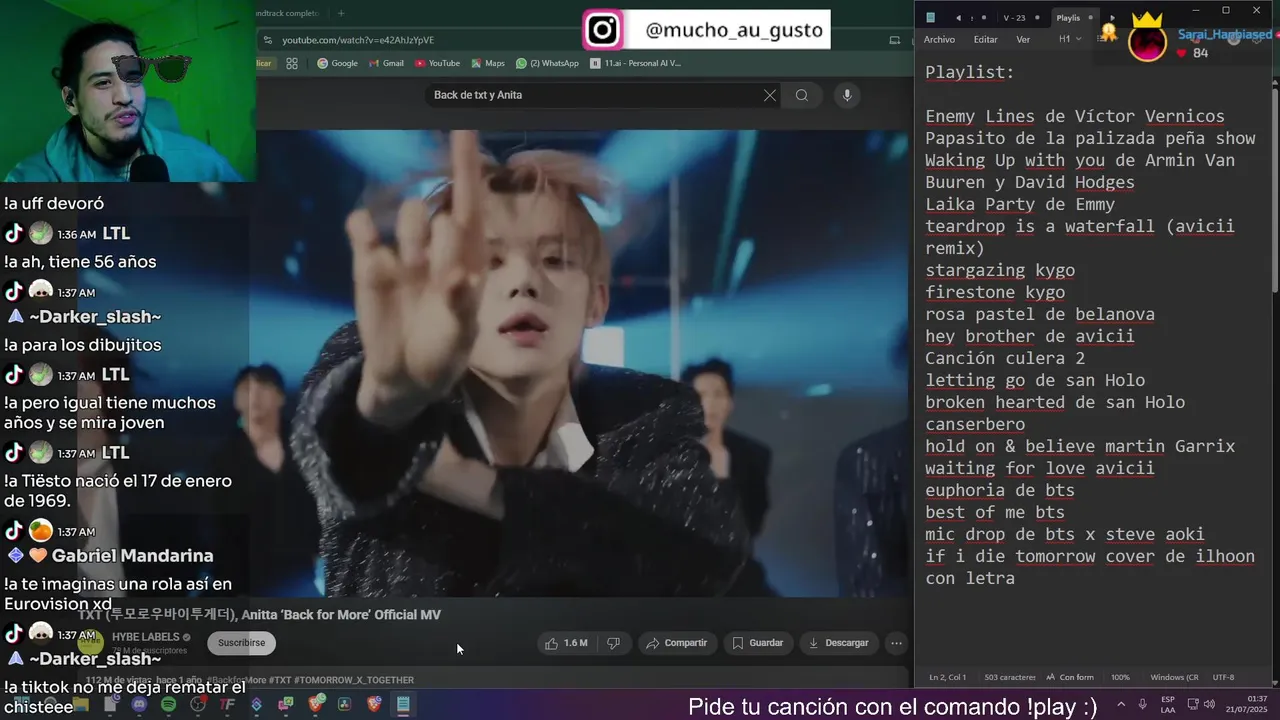Toggle the Con form formatting status option
Viewport: 1280px width, 720px height.
click(1070, 677)
